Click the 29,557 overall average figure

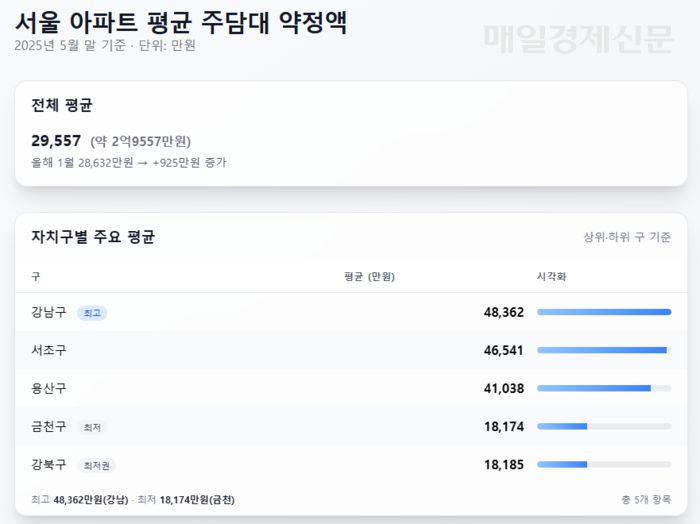56,141
